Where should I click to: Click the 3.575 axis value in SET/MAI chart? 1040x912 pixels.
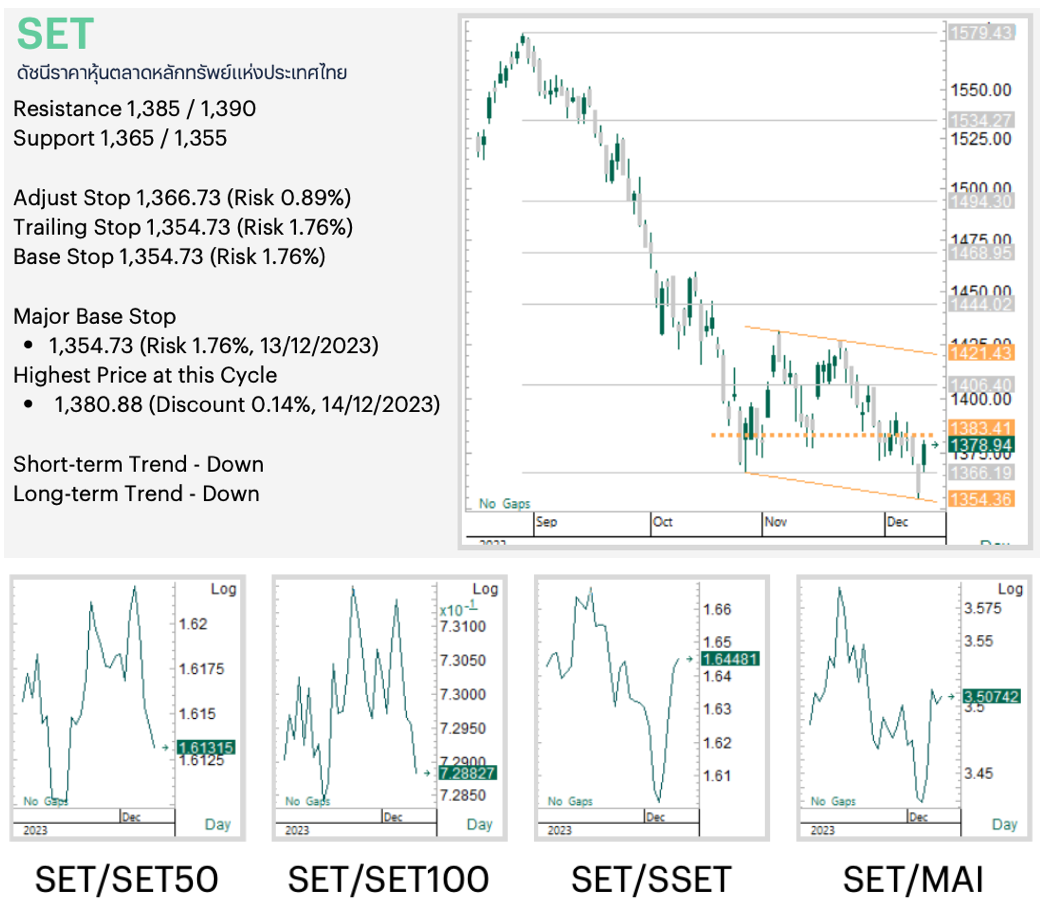(983, 608)
